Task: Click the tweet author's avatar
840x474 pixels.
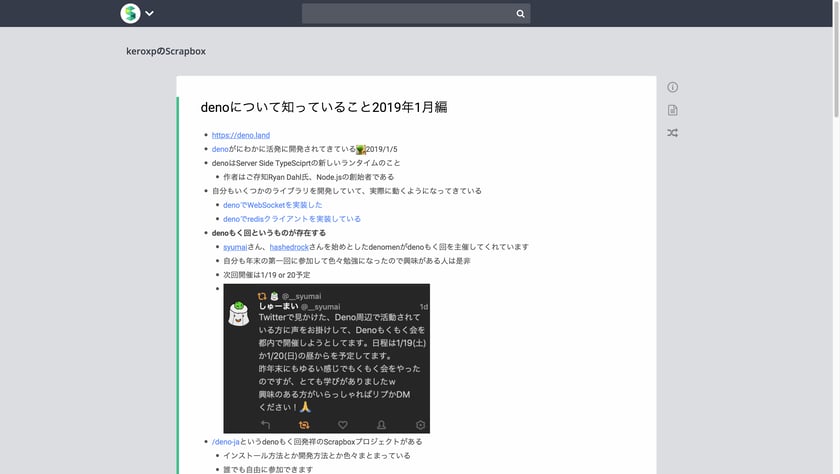Action: (238, 314)
